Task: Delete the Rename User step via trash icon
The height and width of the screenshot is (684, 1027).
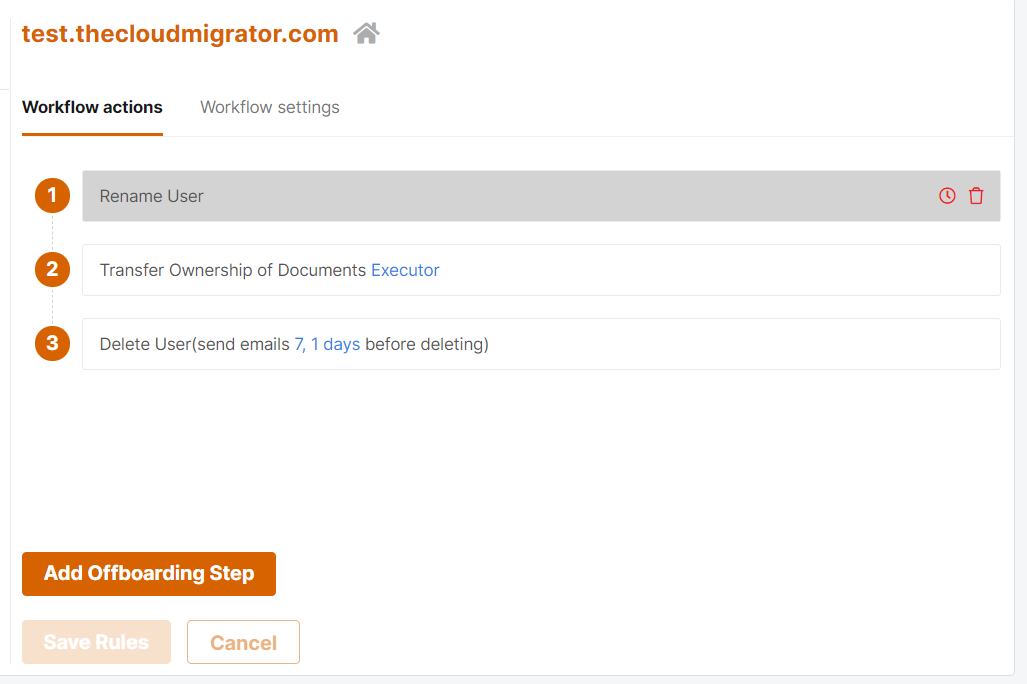Action: click(976, 196)
